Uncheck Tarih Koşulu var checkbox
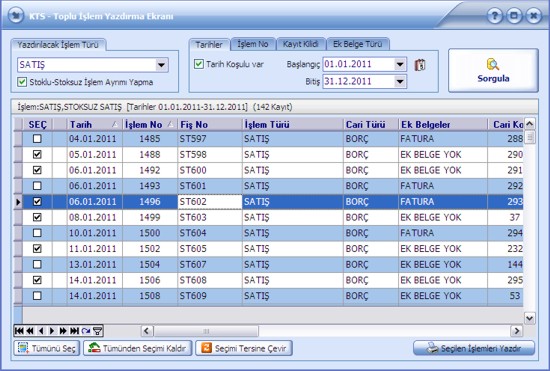 (x=199, y=64)
